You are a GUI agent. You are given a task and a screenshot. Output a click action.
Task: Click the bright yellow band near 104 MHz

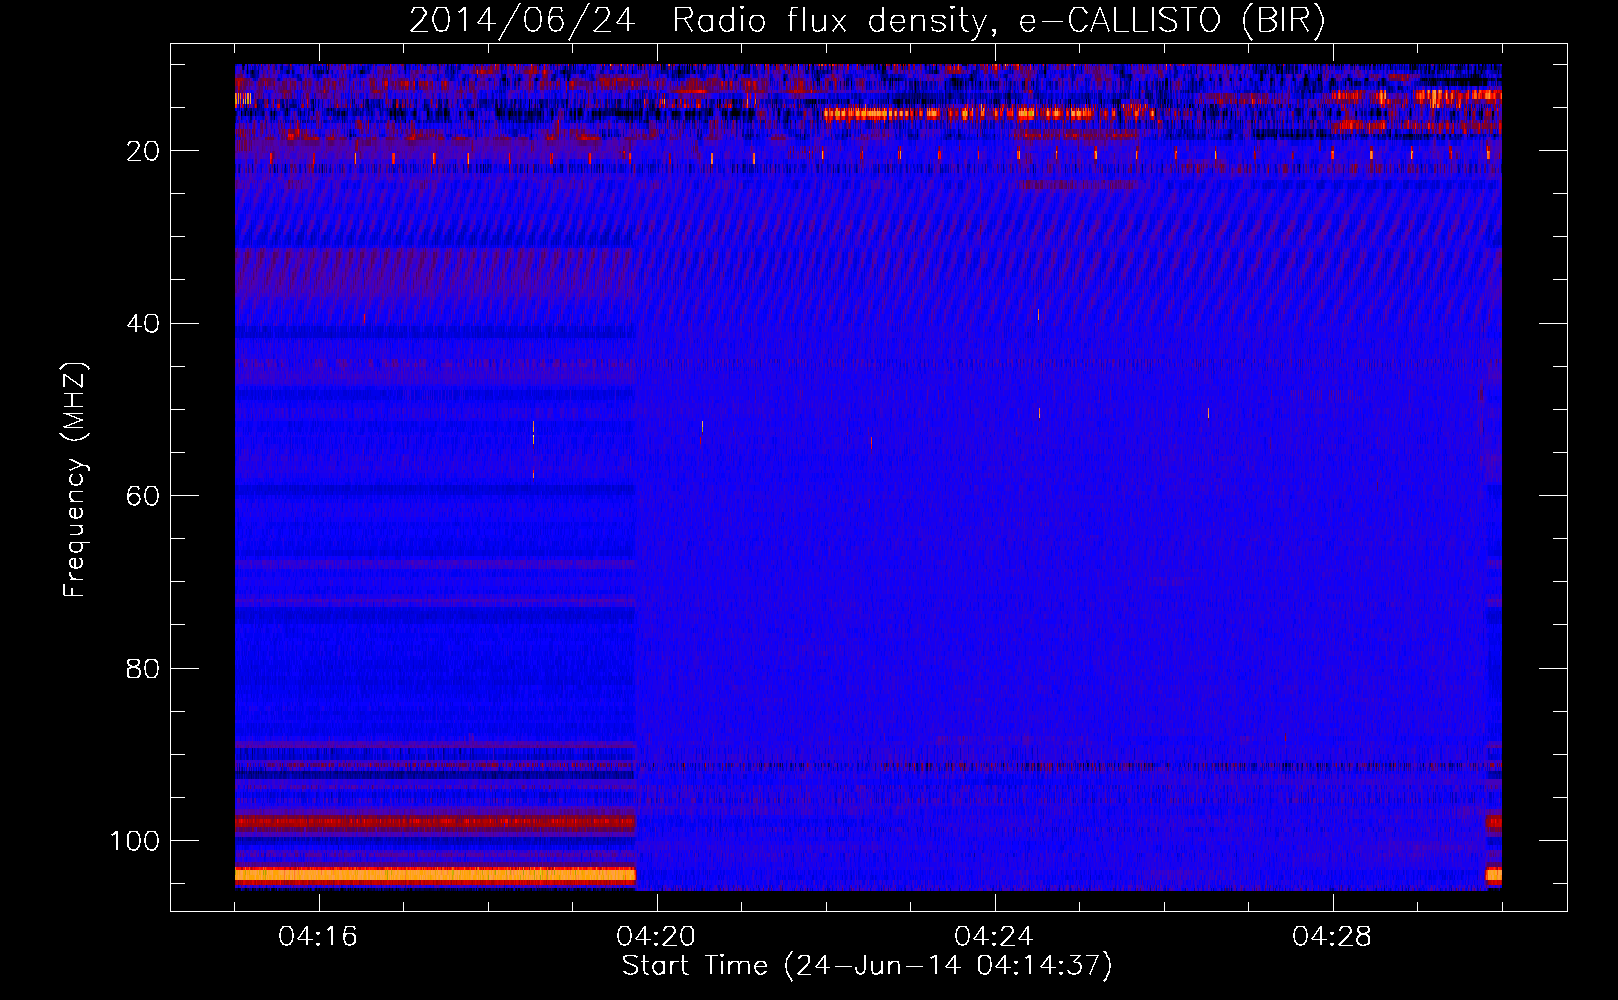tap(435, 875)
